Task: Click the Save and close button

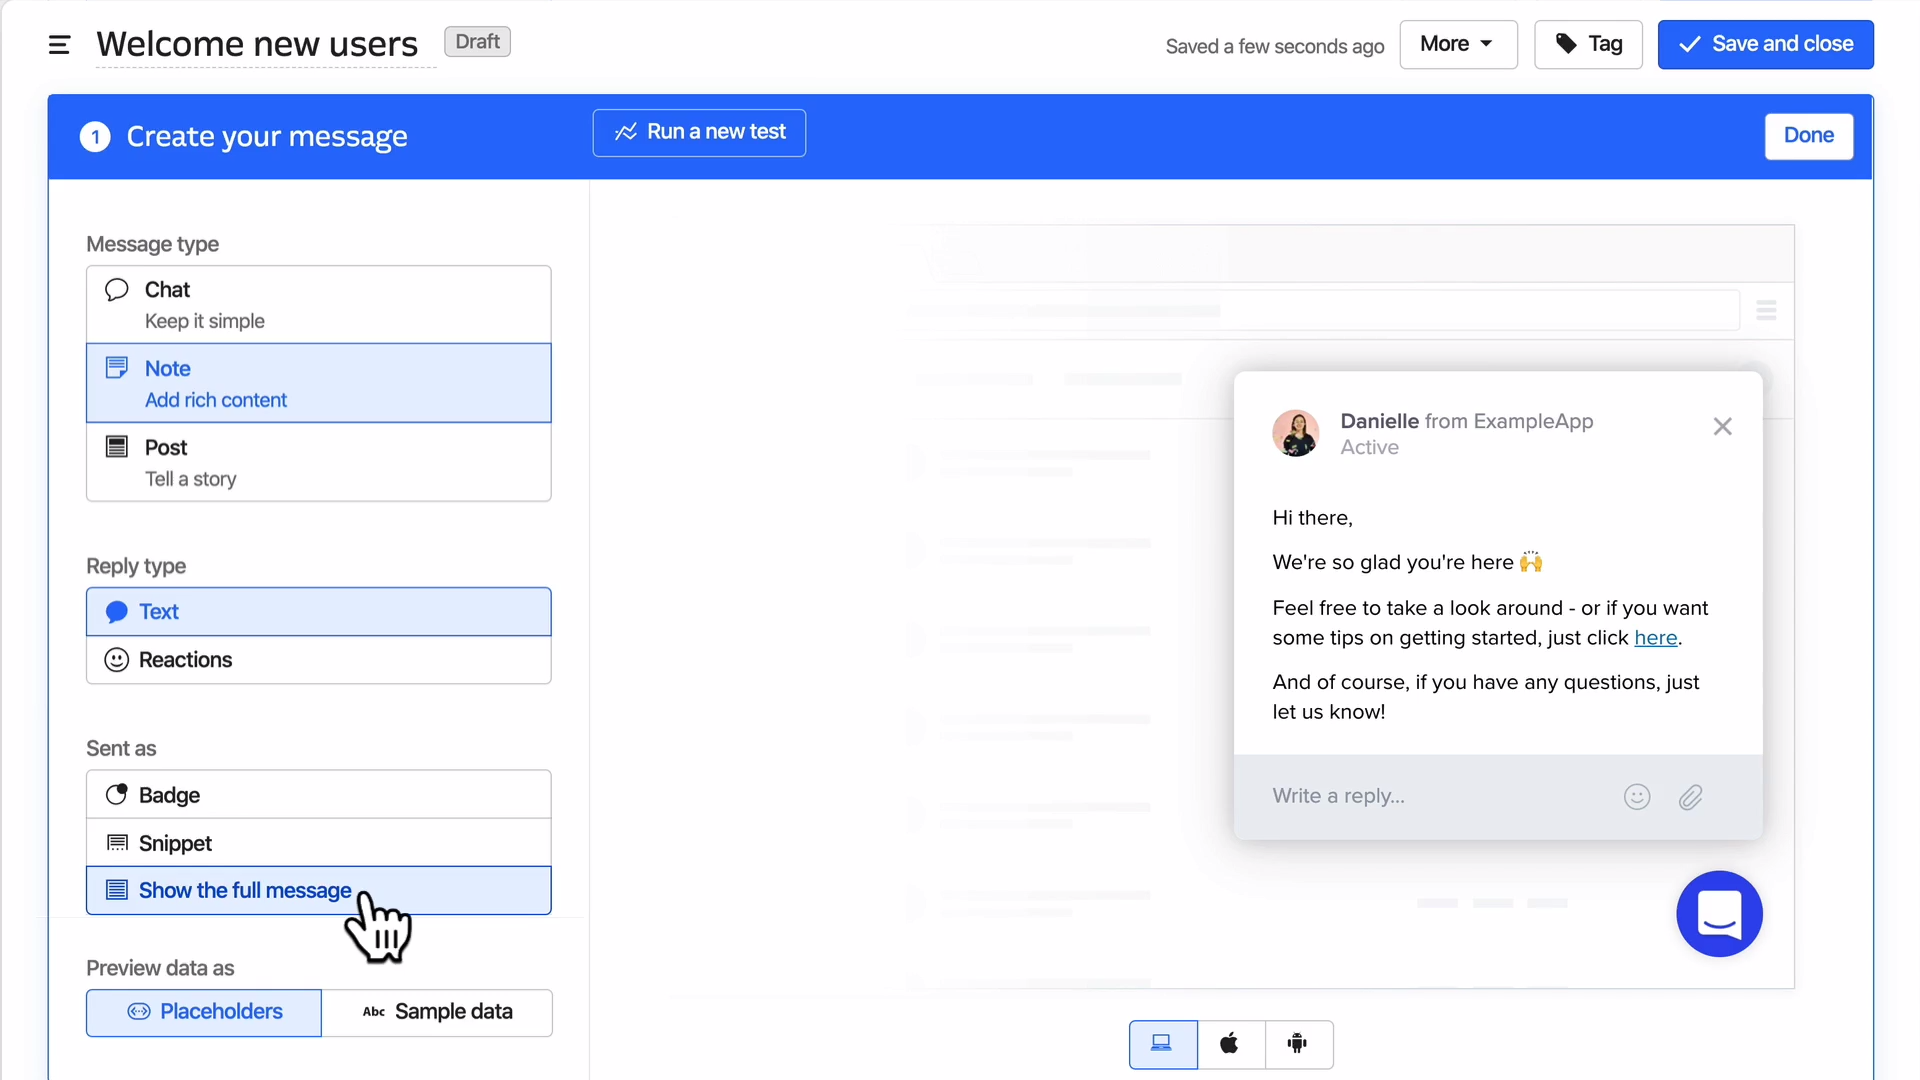Action: (1765, 44)
